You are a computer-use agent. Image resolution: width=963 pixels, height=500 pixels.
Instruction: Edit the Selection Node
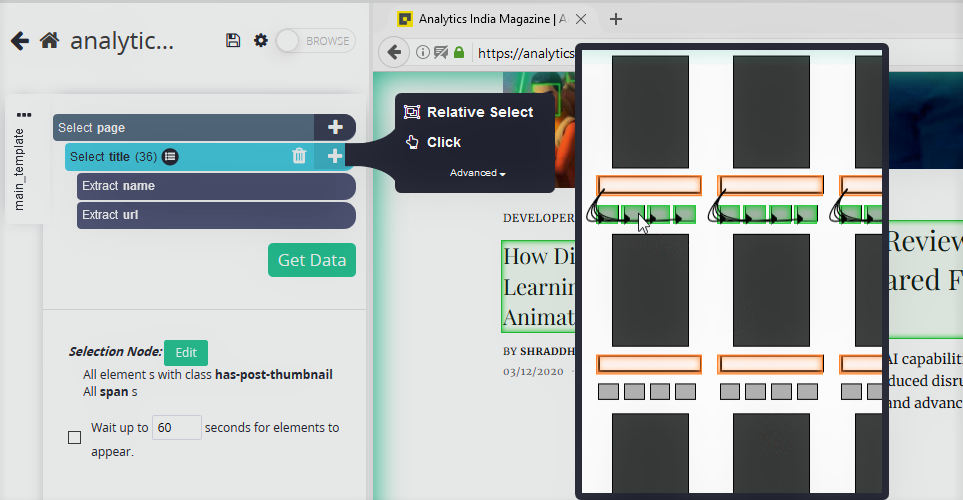tap(185, 353)
